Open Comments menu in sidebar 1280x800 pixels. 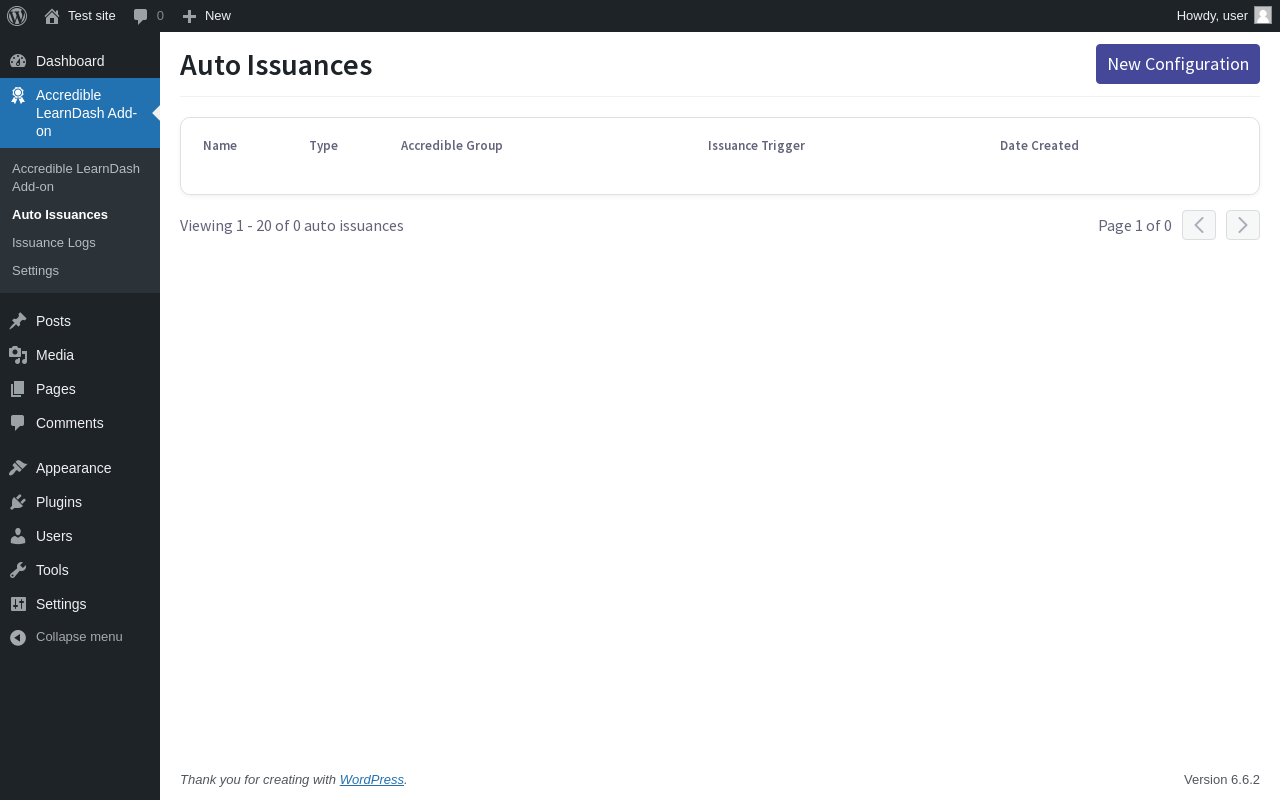pyautogui.click(x=80, y=423)
